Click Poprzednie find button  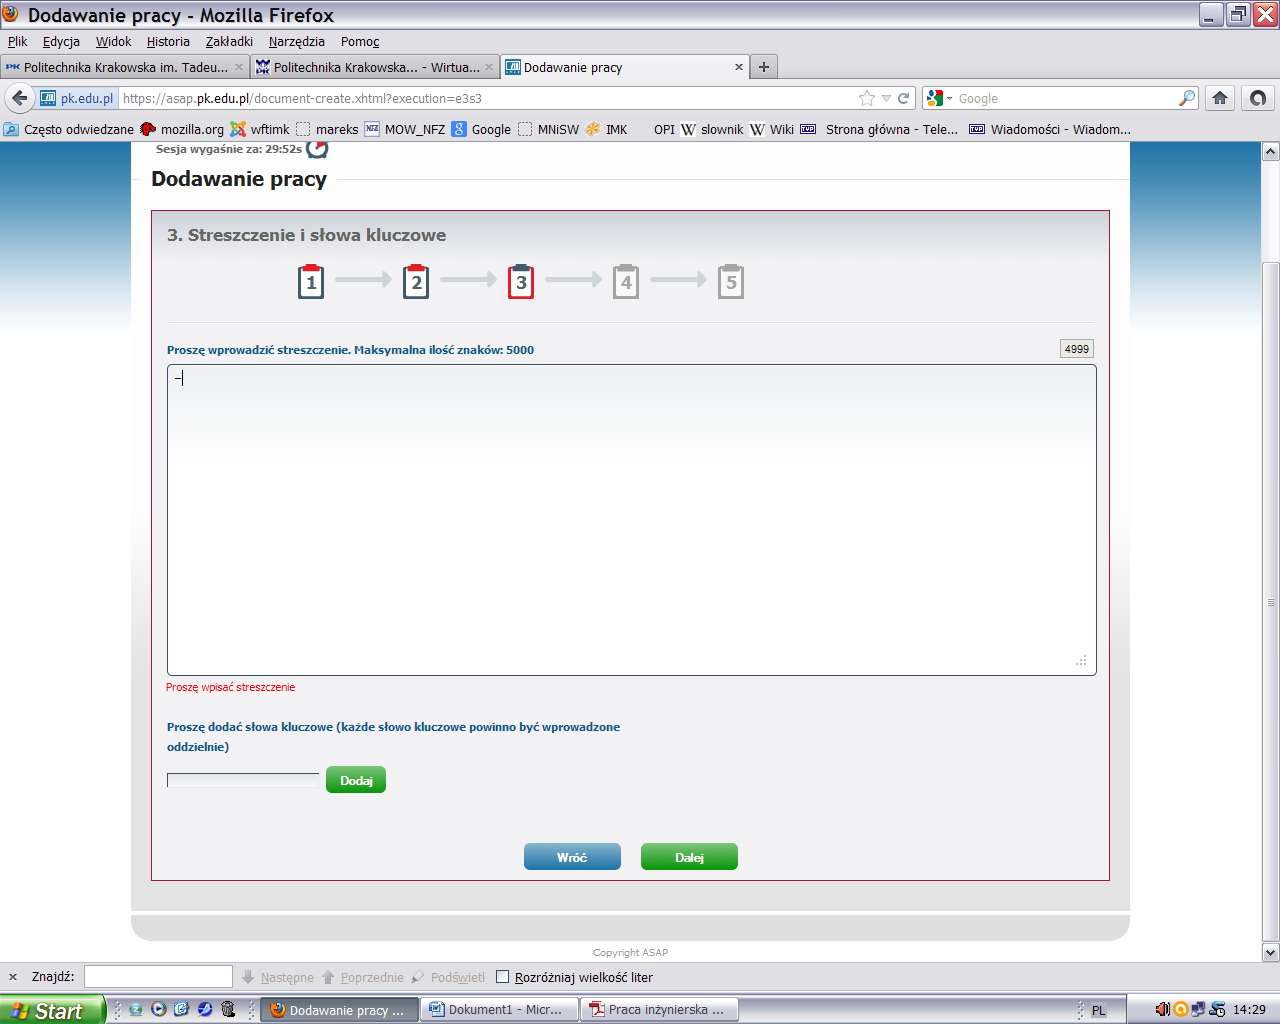point(363,977)
